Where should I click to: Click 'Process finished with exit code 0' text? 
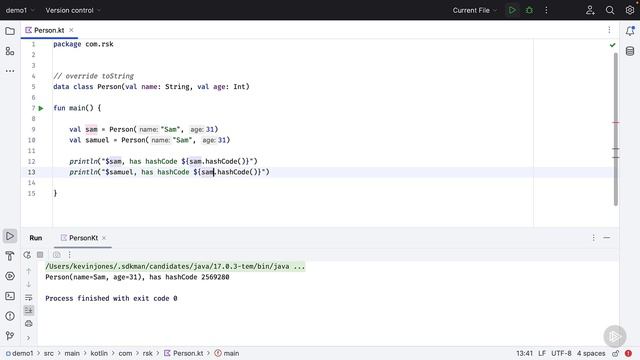click(x=111, y=298)
